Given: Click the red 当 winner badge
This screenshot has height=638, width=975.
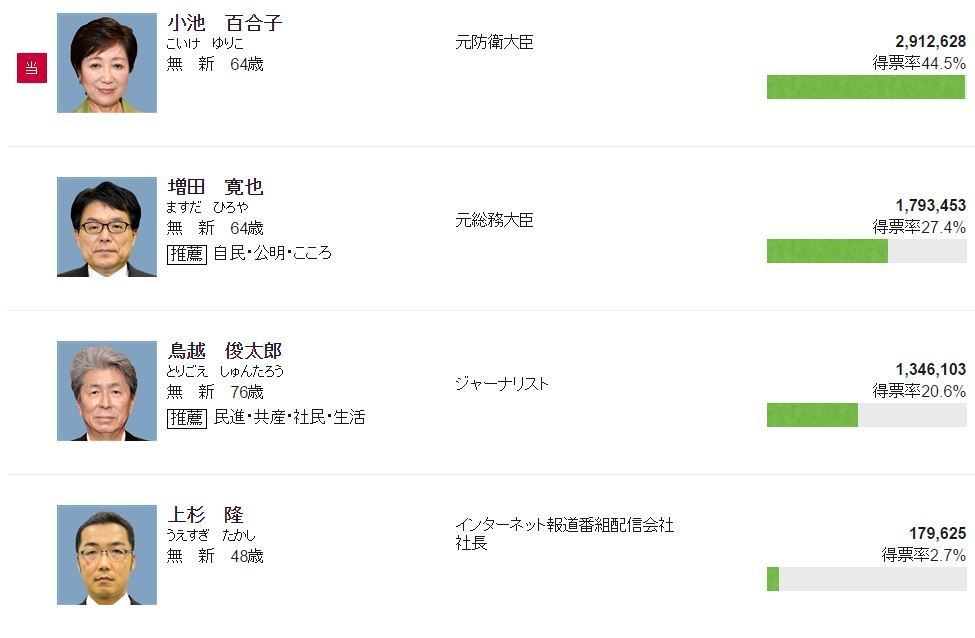Looking at the screenshot, I should pos(32,68).
